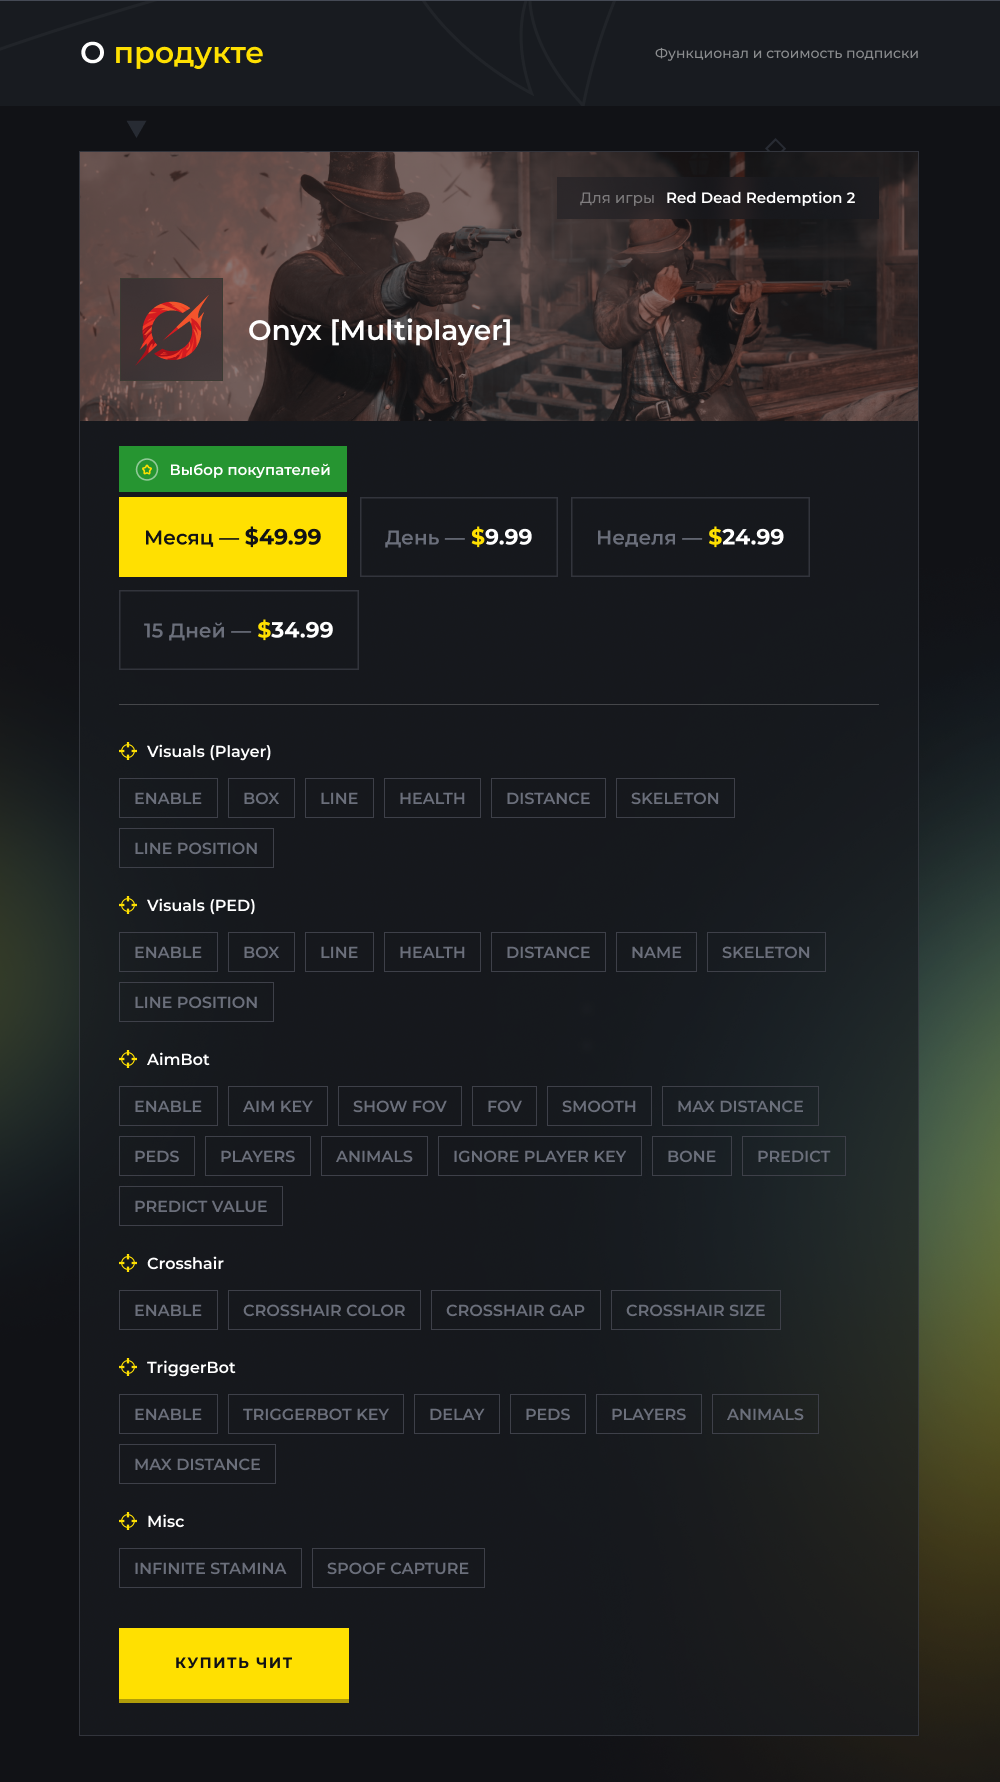1000x1782 pixels.
Task: Click the FOV tag in AimBot
Action: point(504,1106)
